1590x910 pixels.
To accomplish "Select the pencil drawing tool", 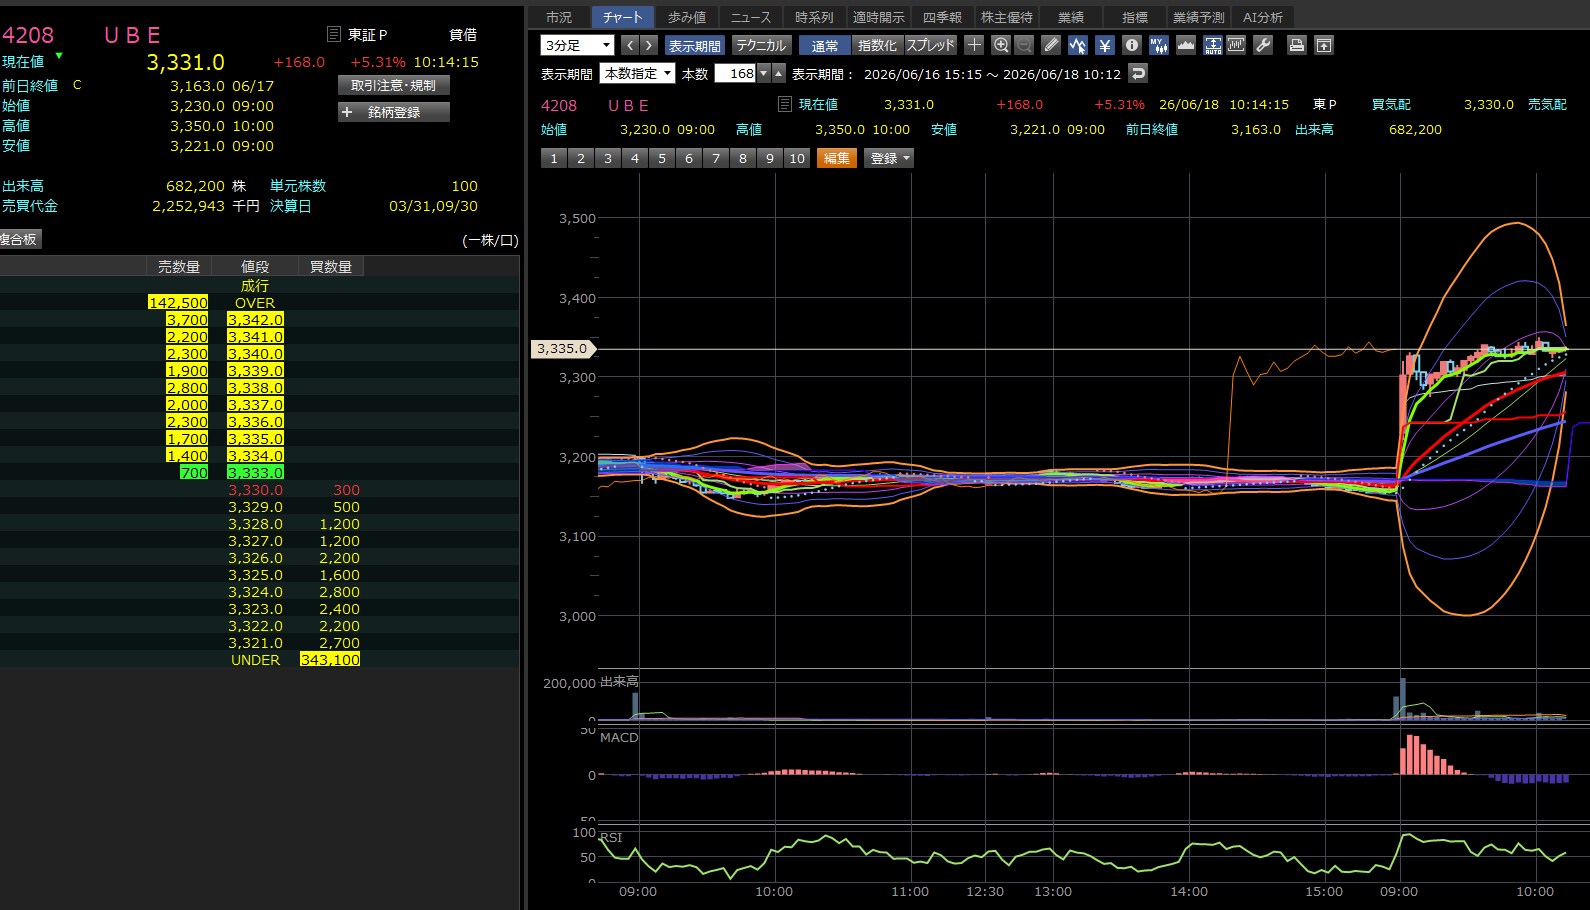I will pyautogui.click(x=1051, y=45).
